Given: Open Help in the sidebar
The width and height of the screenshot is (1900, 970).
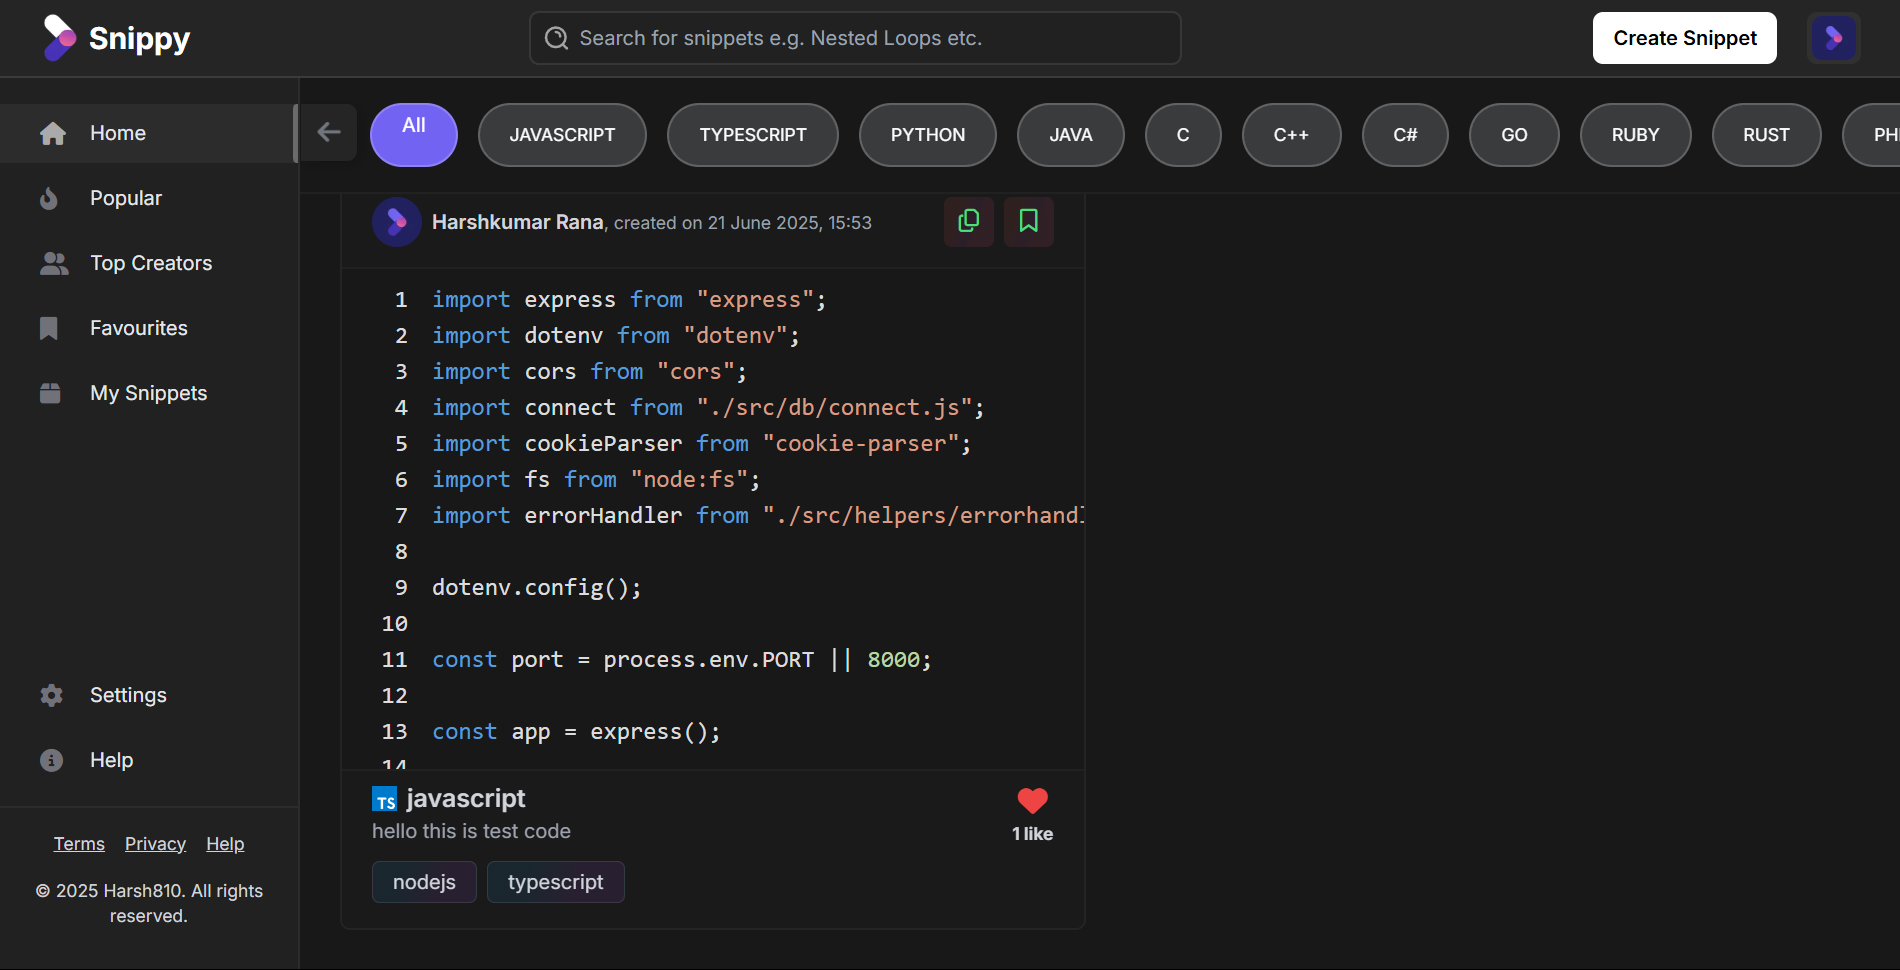Looking at the screenshot, I should click(x=148, y=760).
